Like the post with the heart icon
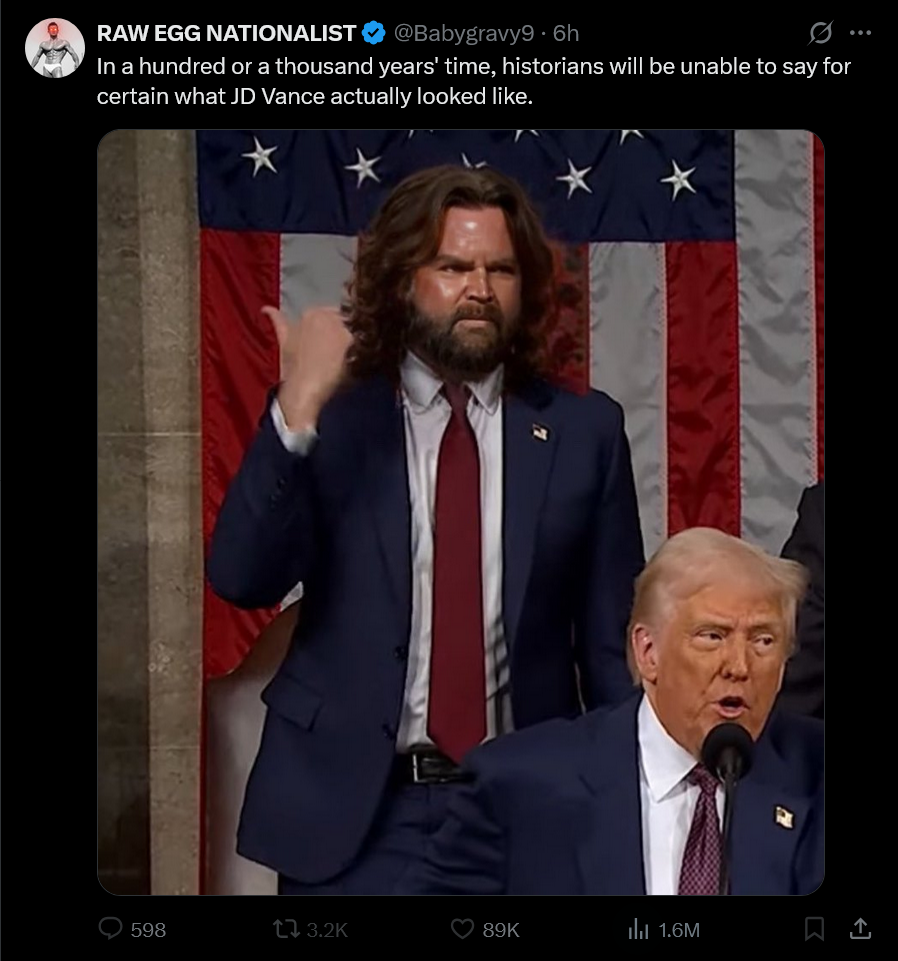Screen dimensions: 898x961 pos(462,929)
